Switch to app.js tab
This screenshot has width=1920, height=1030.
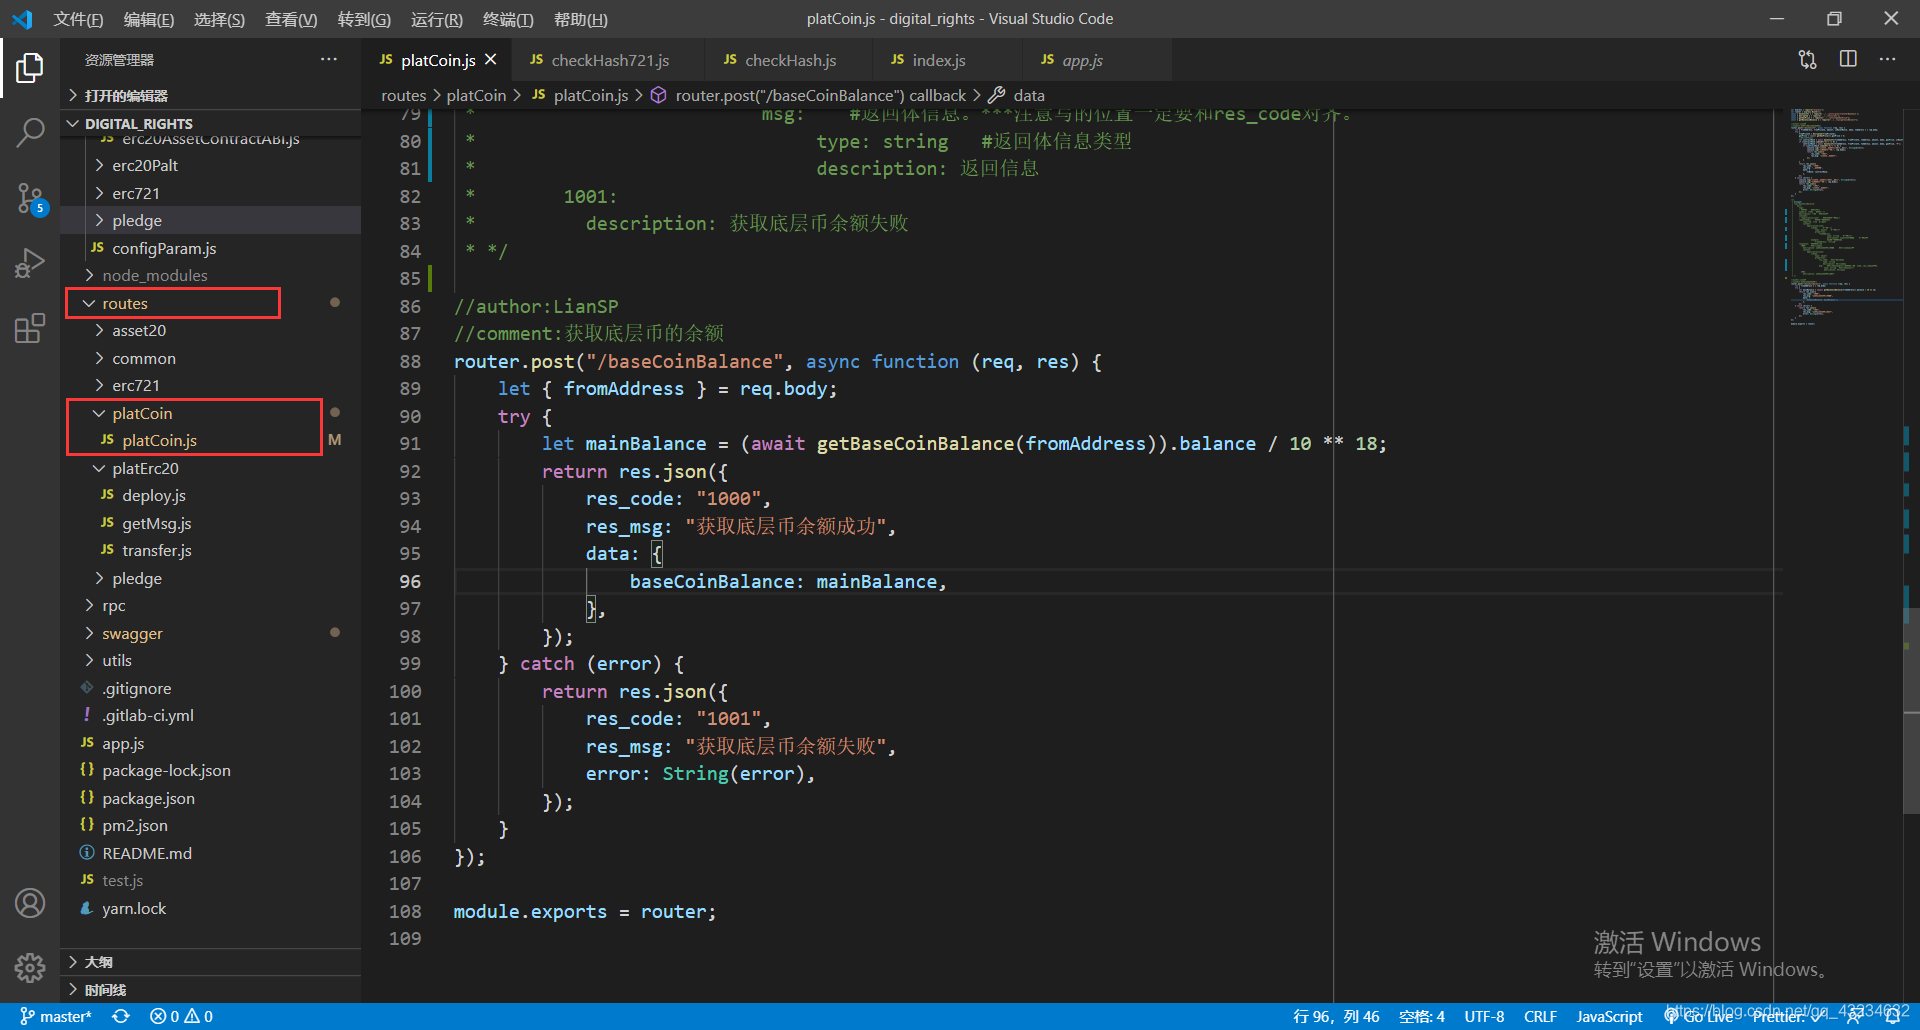point(1097,60)
